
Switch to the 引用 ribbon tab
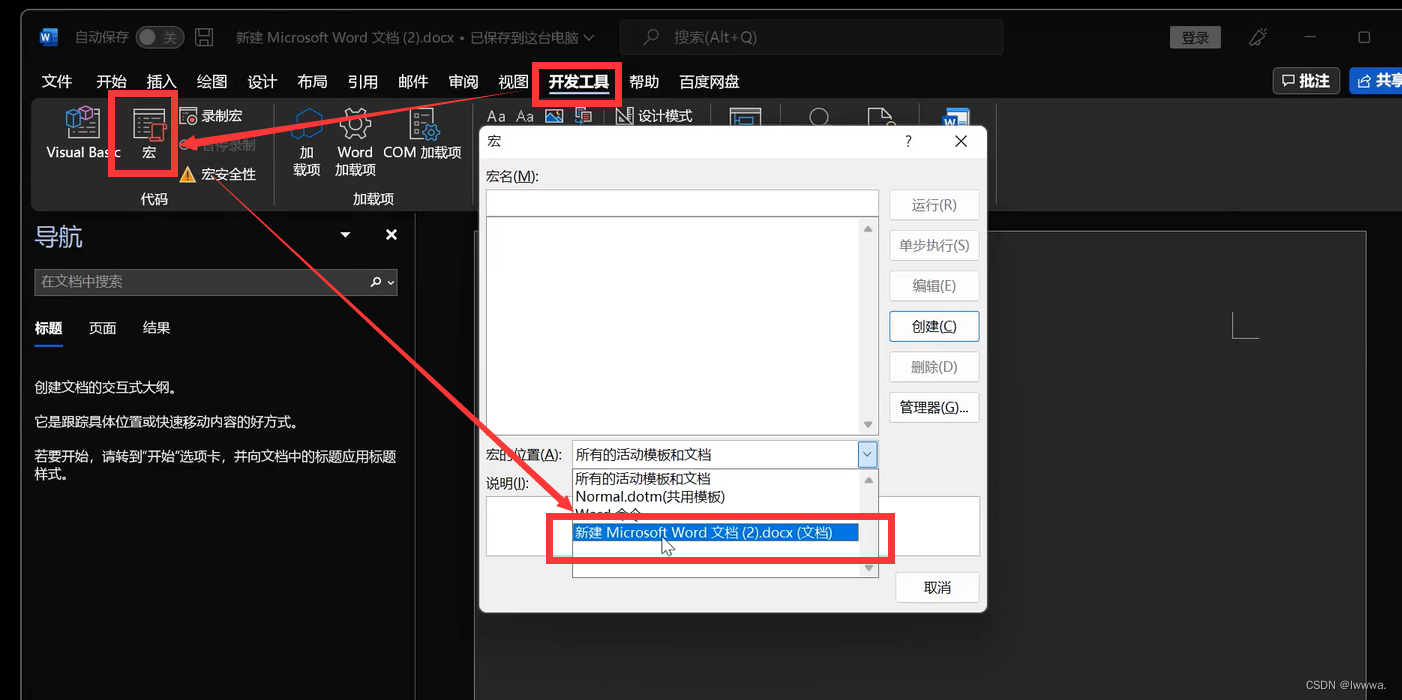pyautogui.click(x=363, y=81)
